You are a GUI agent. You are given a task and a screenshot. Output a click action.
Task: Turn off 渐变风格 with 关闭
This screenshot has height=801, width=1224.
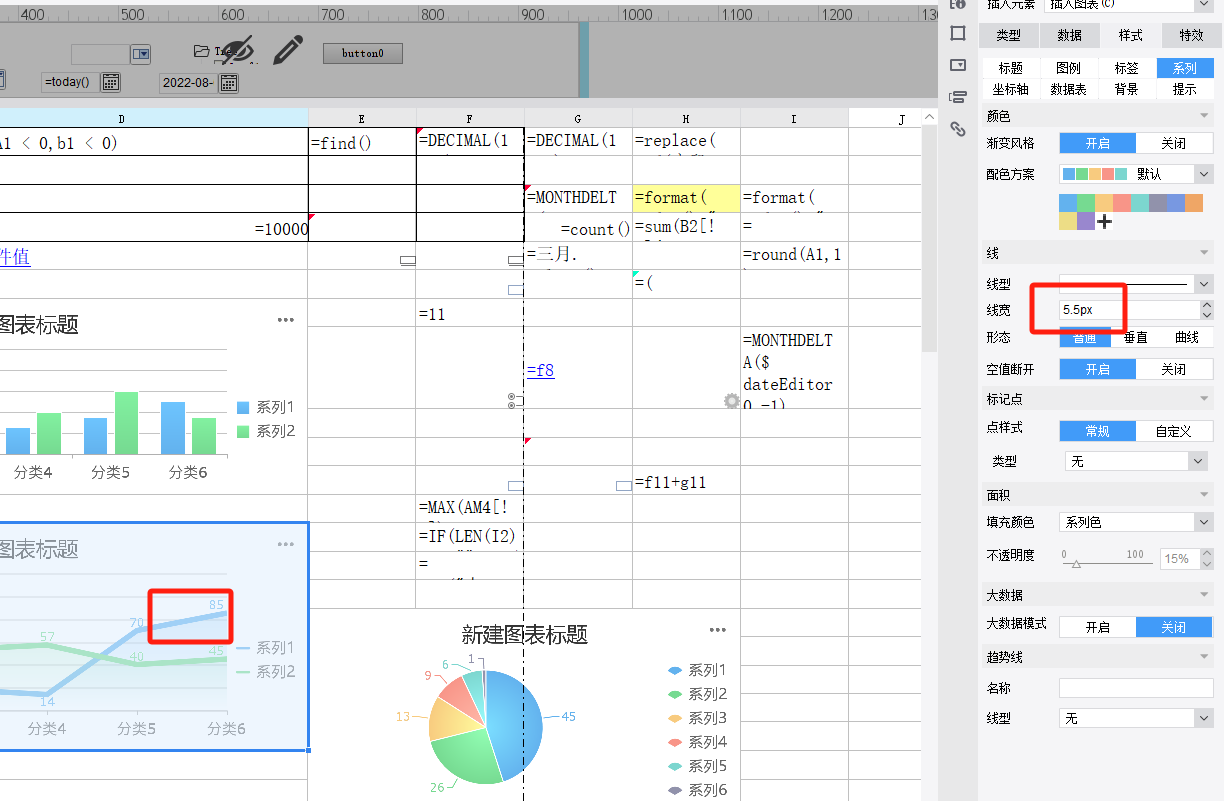coord(1174,143)
